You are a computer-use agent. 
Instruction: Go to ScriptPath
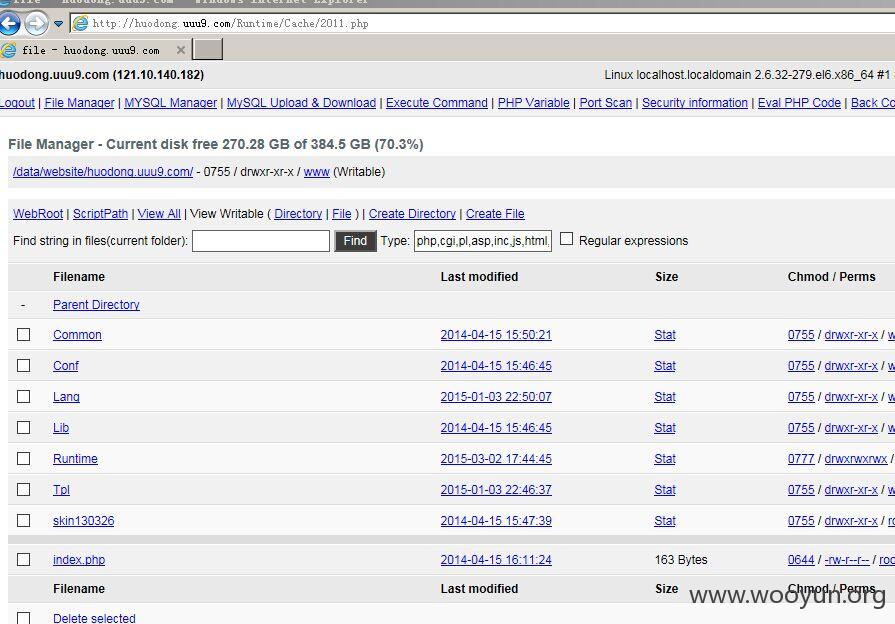(x=100, y=214)
